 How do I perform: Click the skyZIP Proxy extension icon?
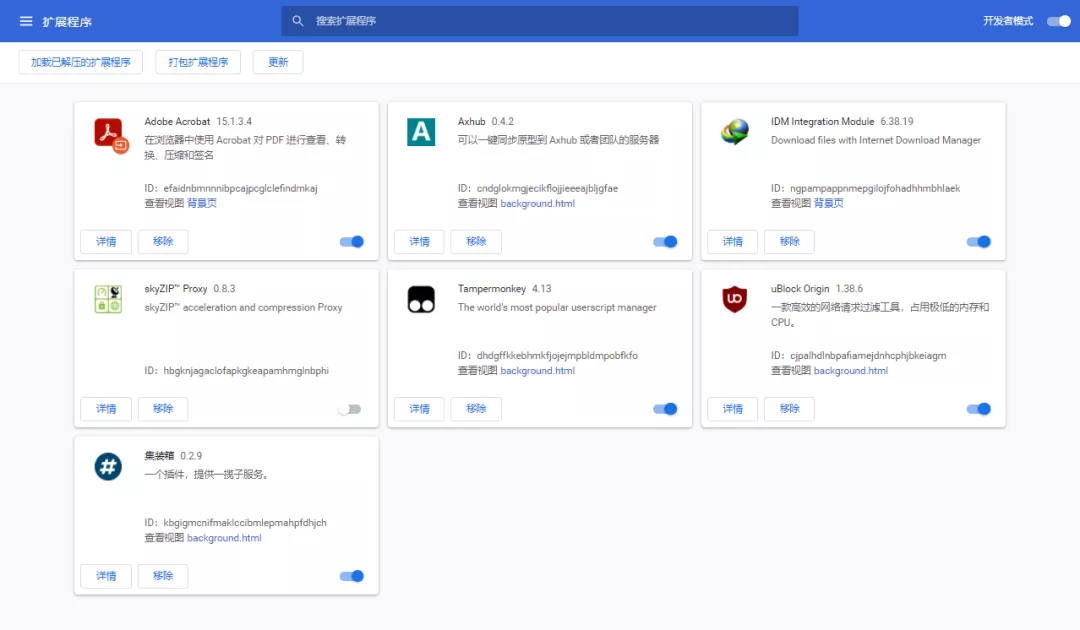click(108, 299)
